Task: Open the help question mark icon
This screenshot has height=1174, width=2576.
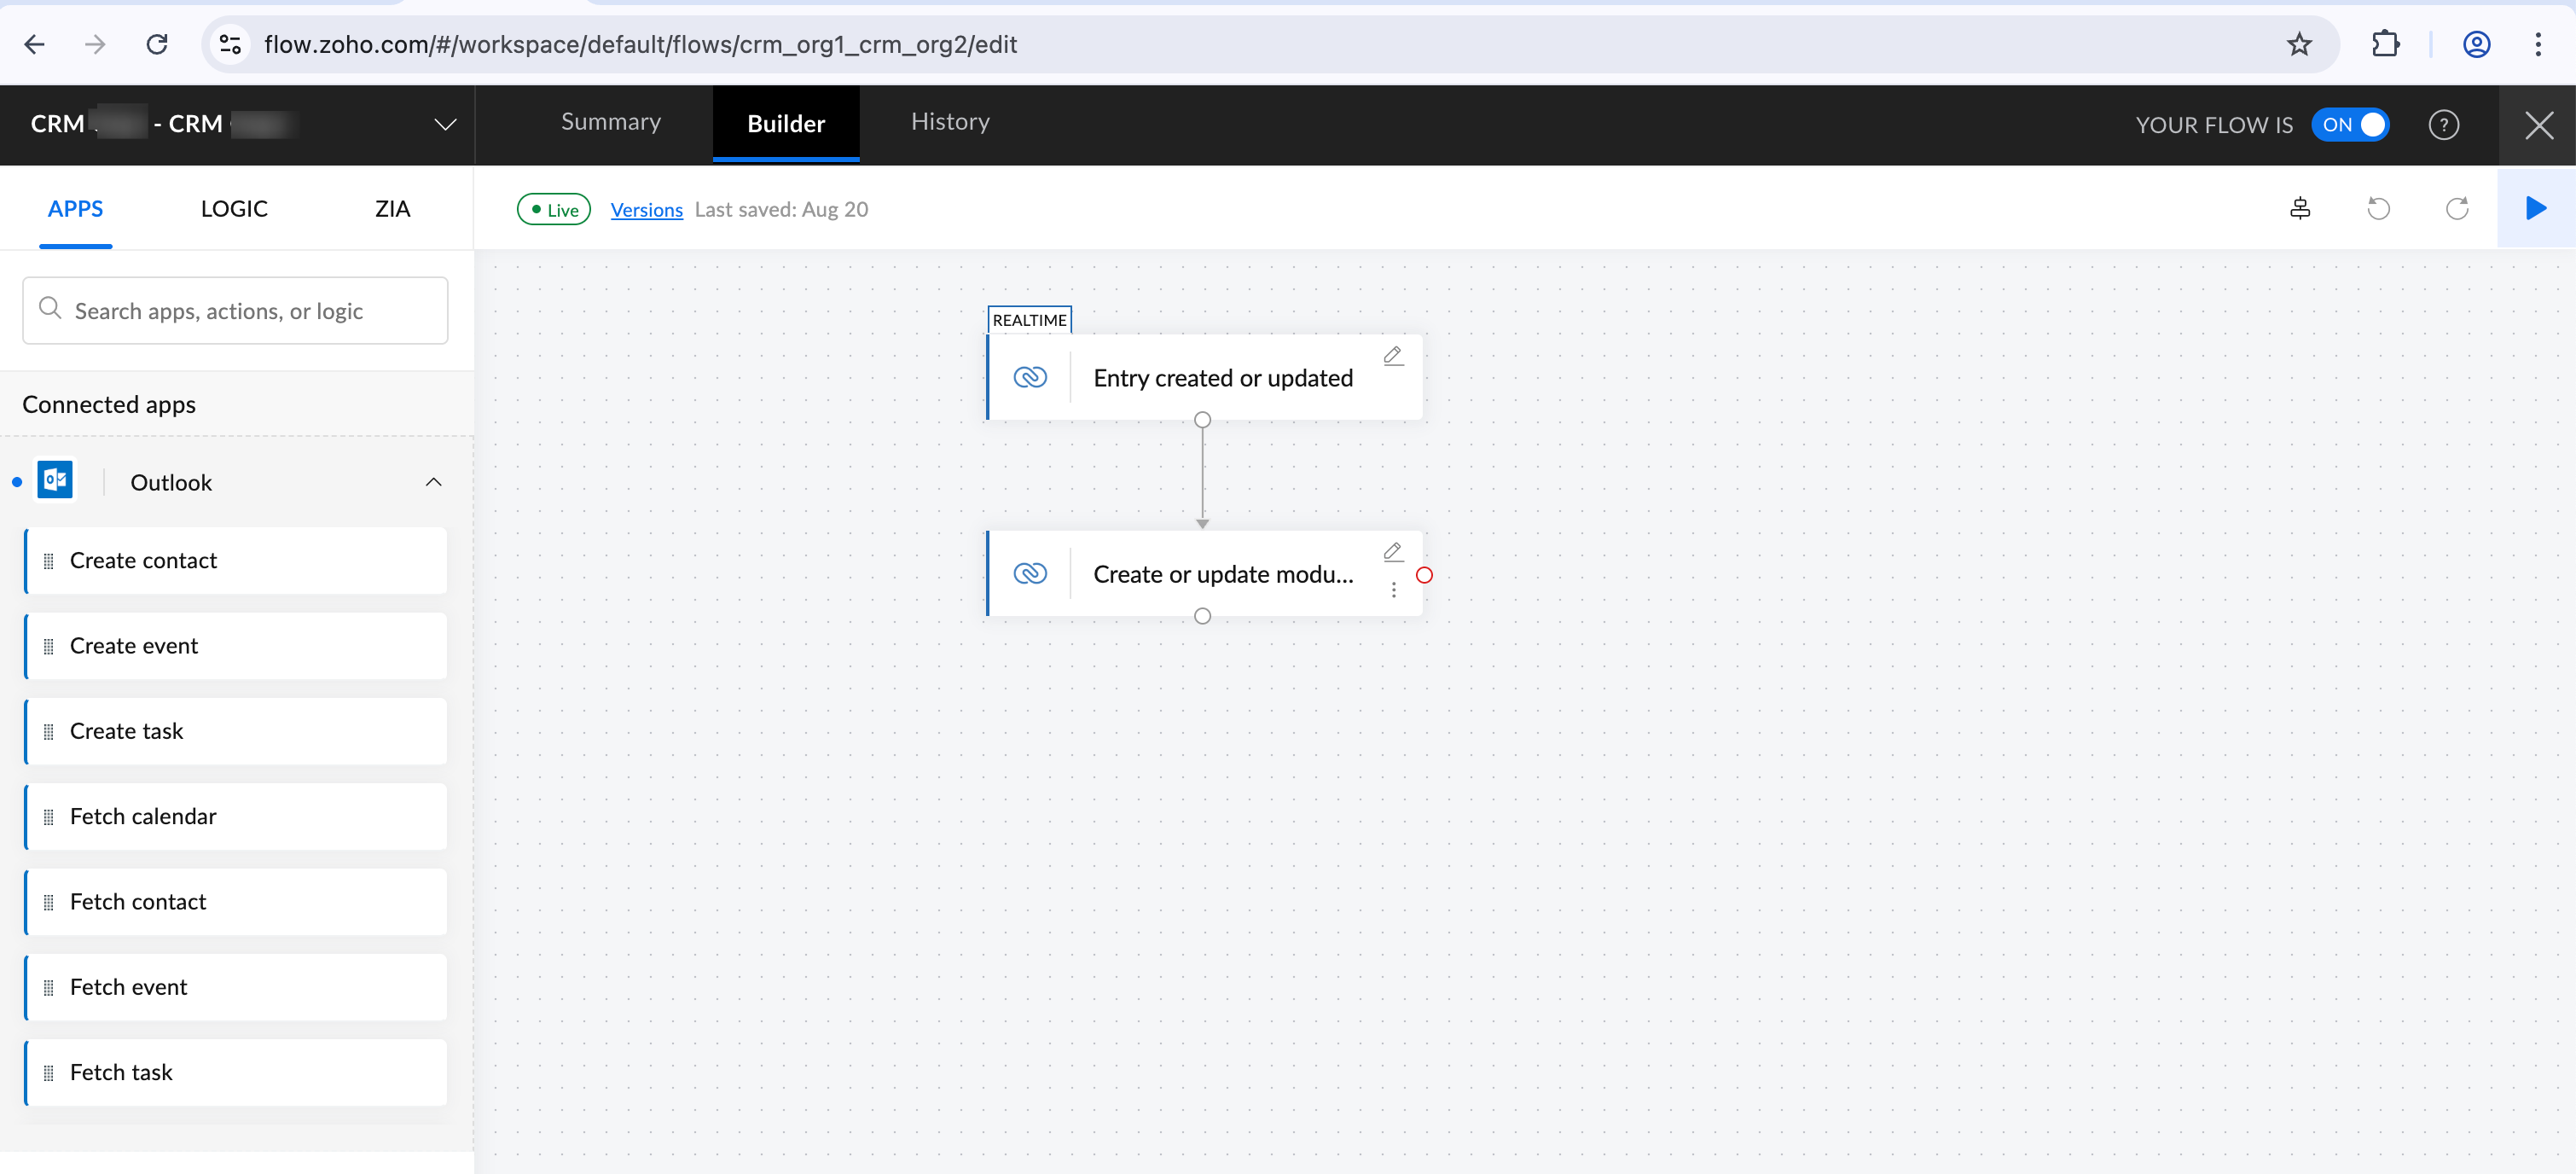Action: point(2443,125)
